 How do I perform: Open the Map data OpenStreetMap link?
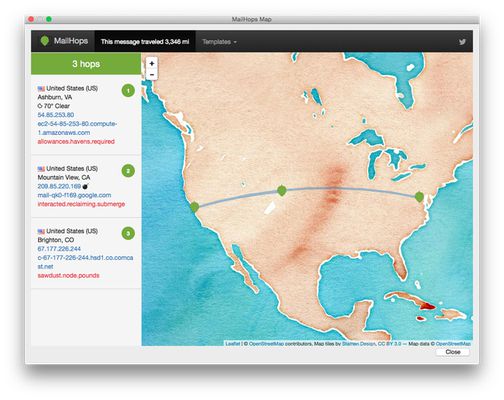453,343
